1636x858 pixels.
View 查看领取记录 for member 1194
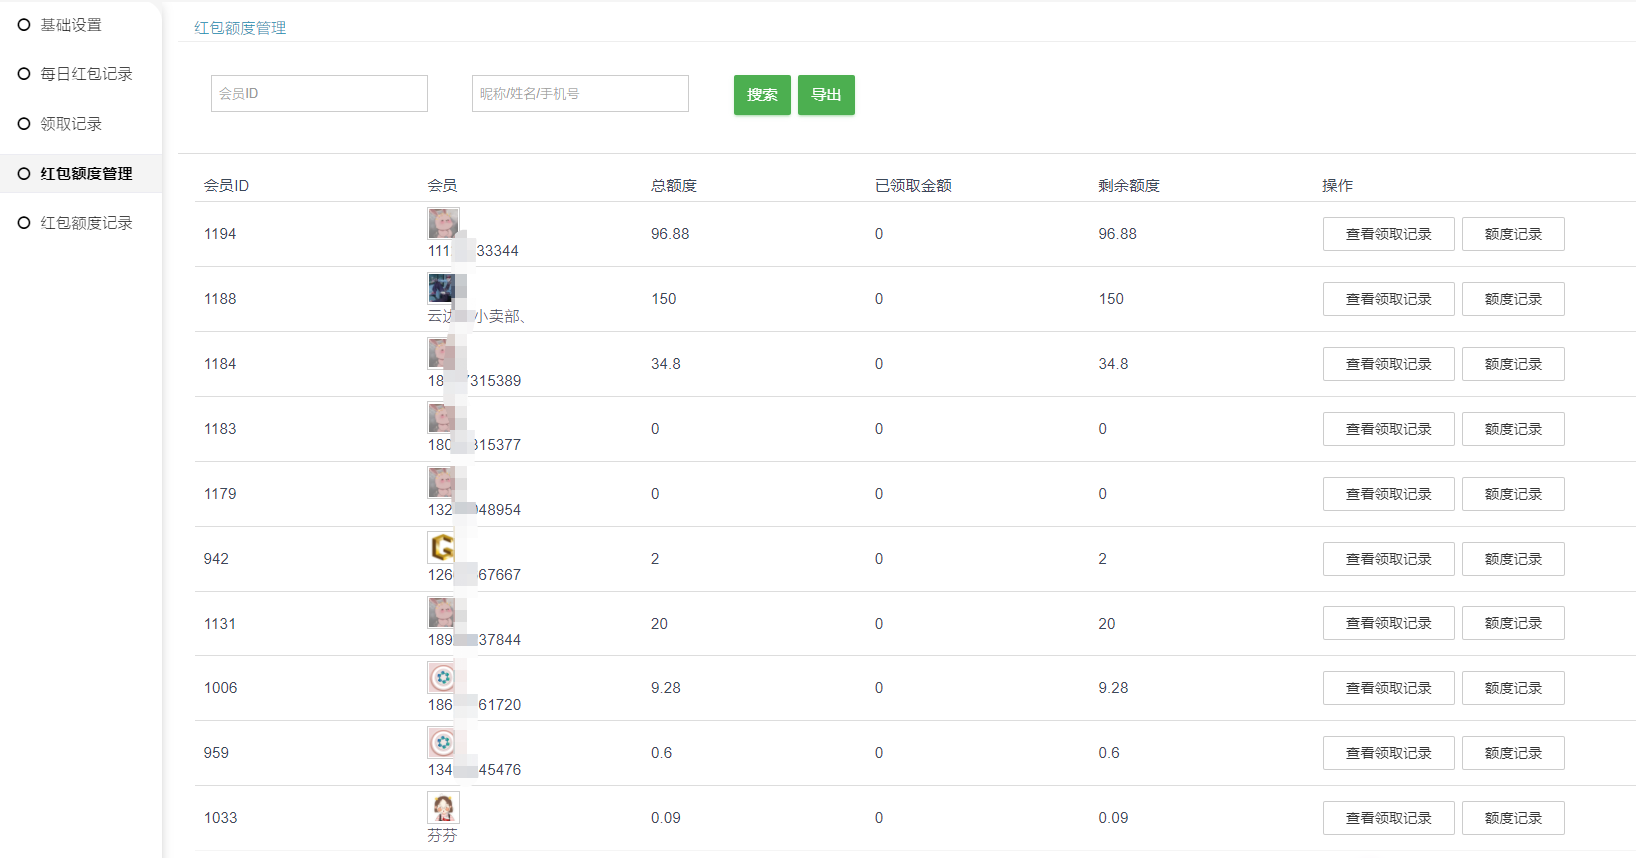1388,234
